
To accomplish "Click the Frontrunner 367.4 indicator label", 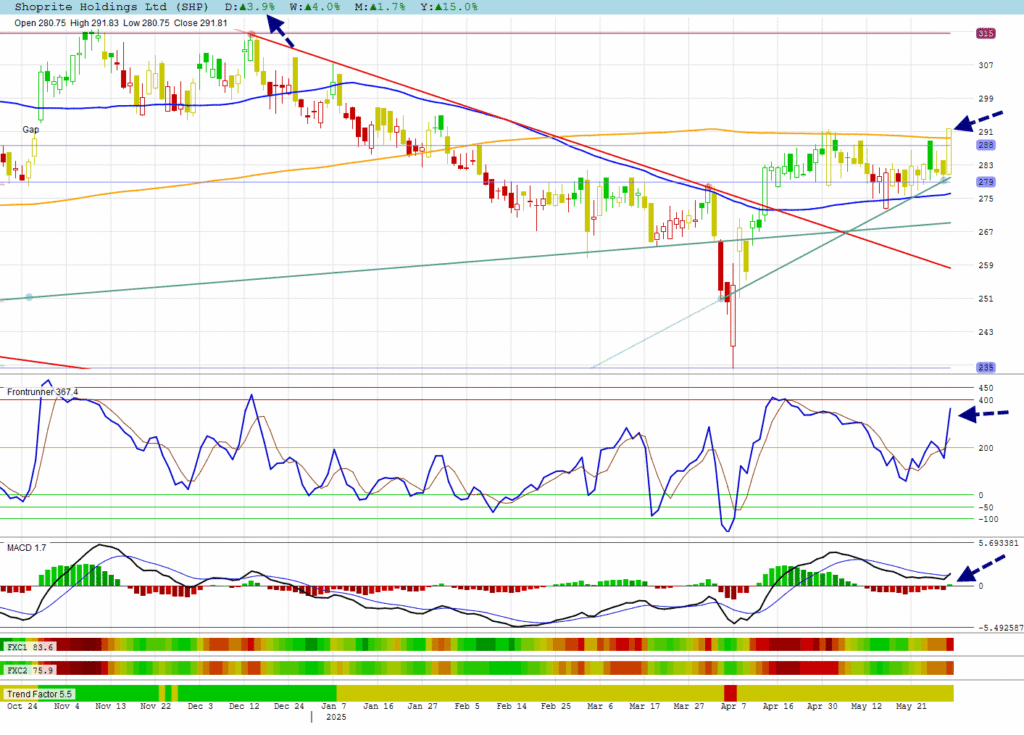I will [x=42, y=392].
